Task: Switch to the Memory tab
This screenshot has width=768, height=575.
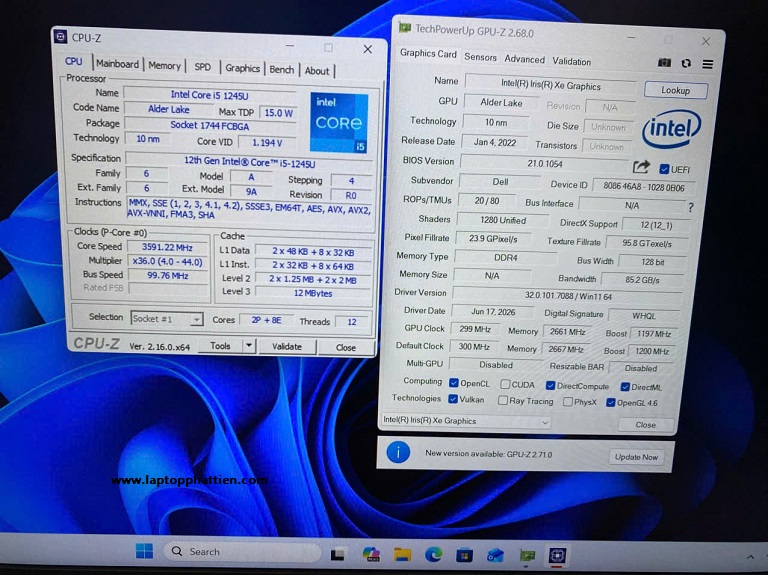Action: 164,66
